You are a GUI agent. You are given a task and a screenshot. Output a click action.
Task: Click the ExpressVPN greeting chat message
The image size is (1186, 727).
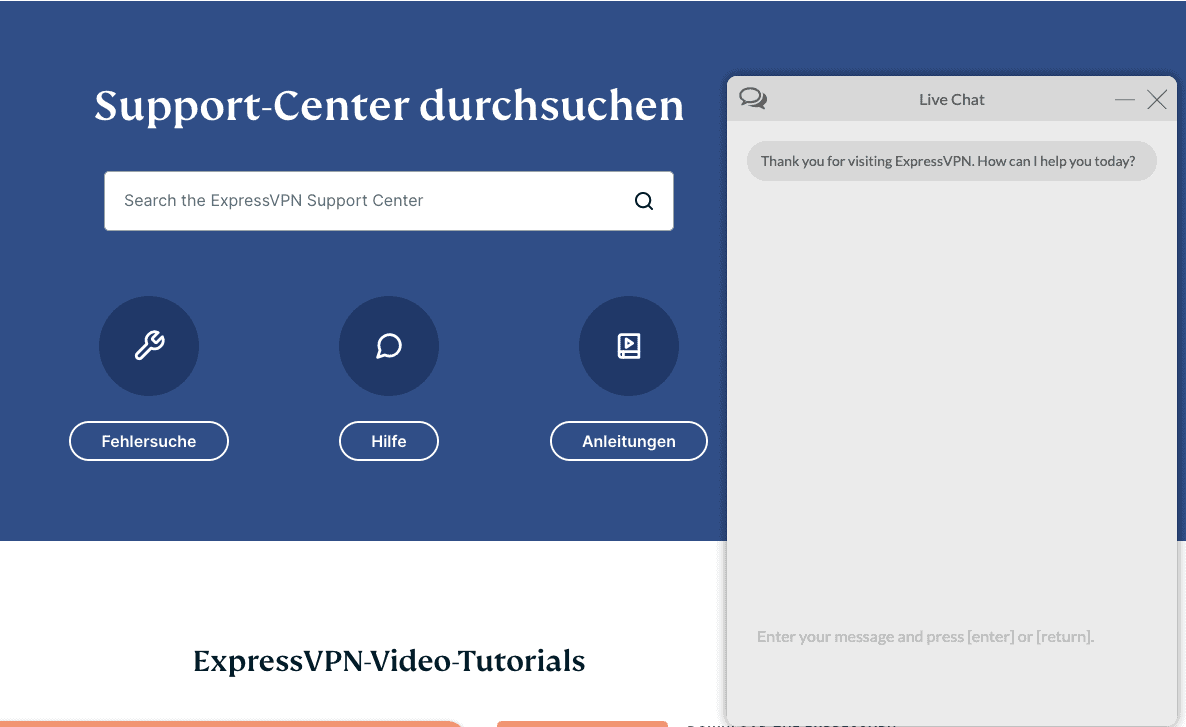tap(952, 161)
